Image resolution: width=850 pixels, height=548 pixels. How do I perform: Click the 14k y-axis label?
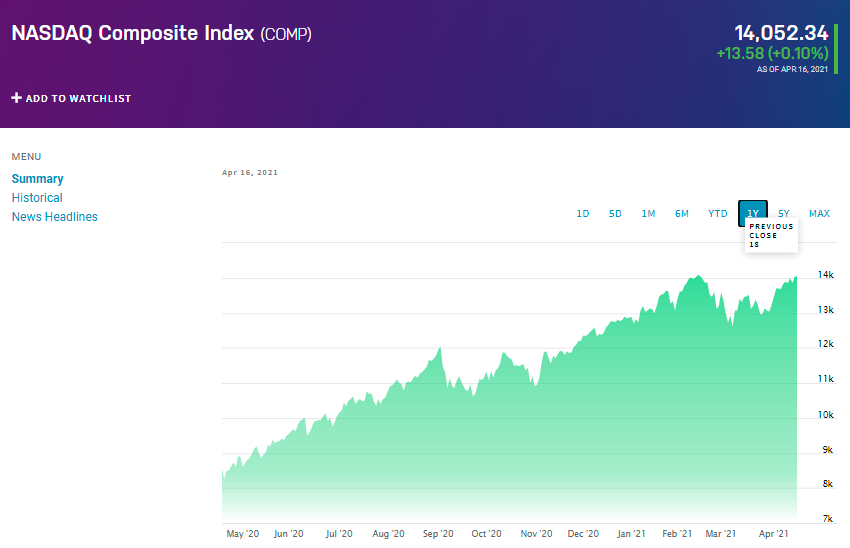coord(826,275)
